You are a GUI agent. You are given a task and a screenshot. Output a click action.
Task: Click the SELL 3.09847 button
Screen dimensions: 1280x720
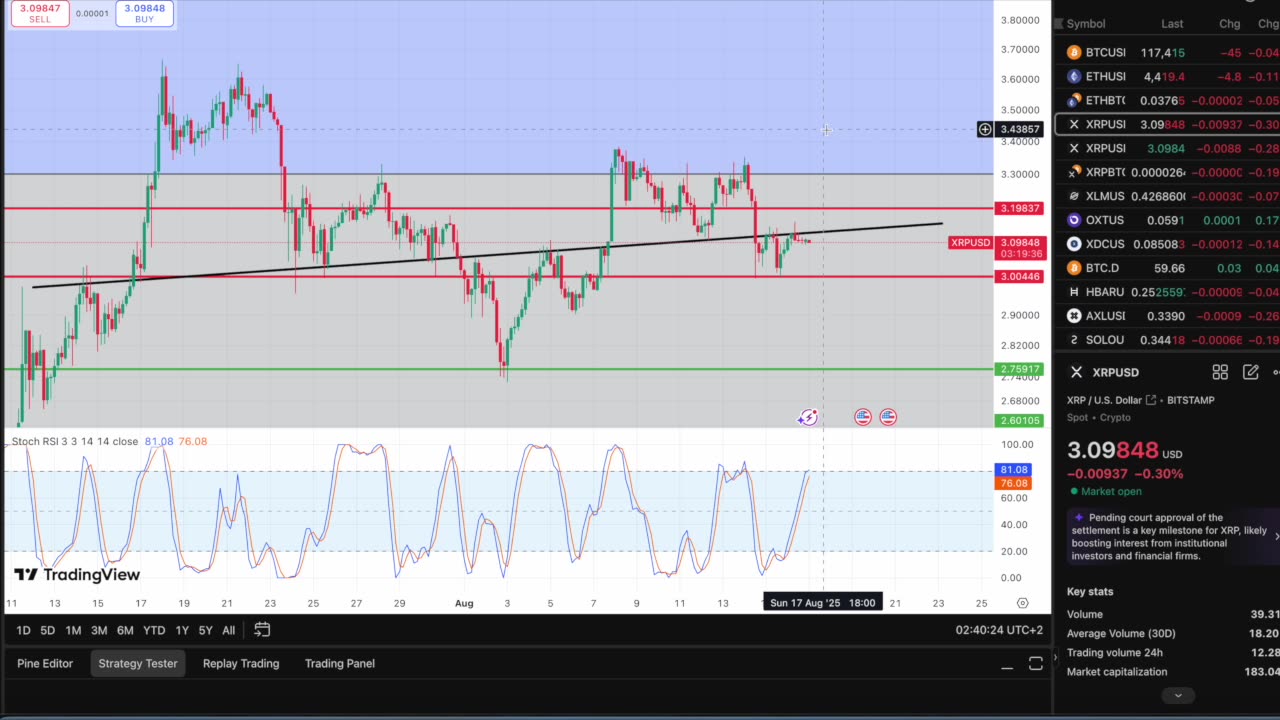40,13
